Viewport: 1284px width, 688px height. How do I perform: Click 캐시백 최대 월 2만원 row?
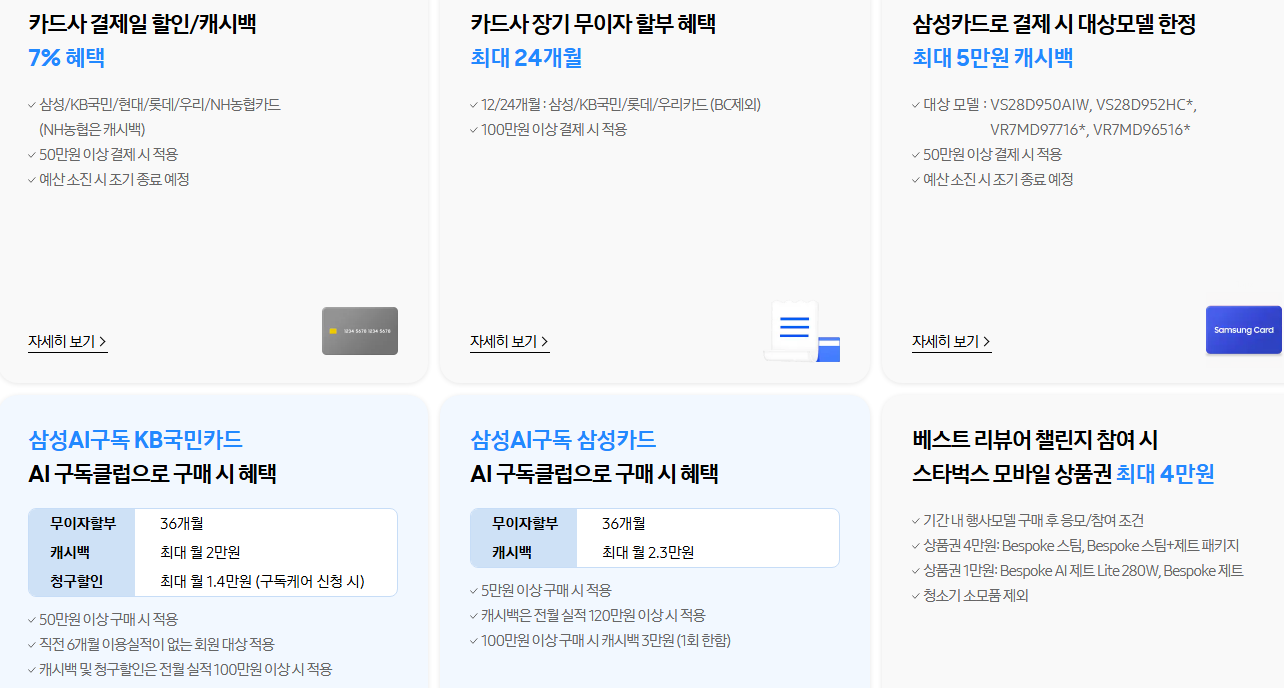(213, 552)
